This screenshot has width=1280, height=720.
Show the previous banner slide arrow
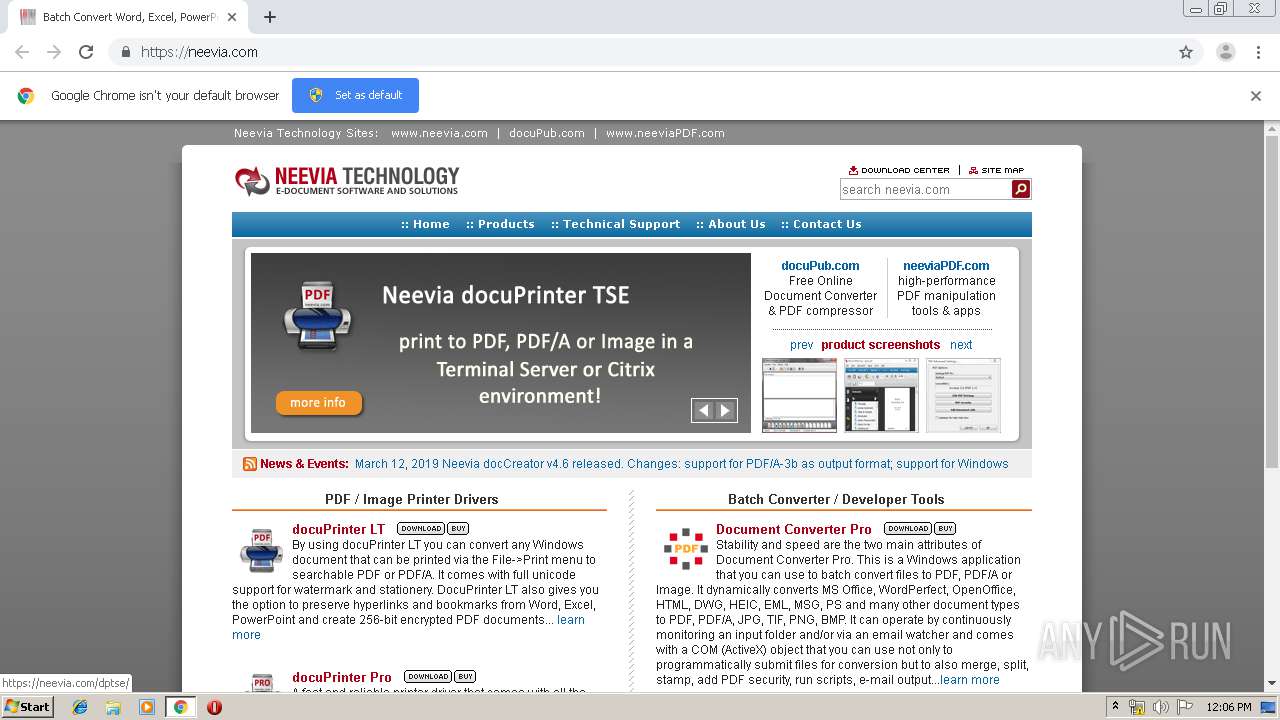click(x=704, y=410)
